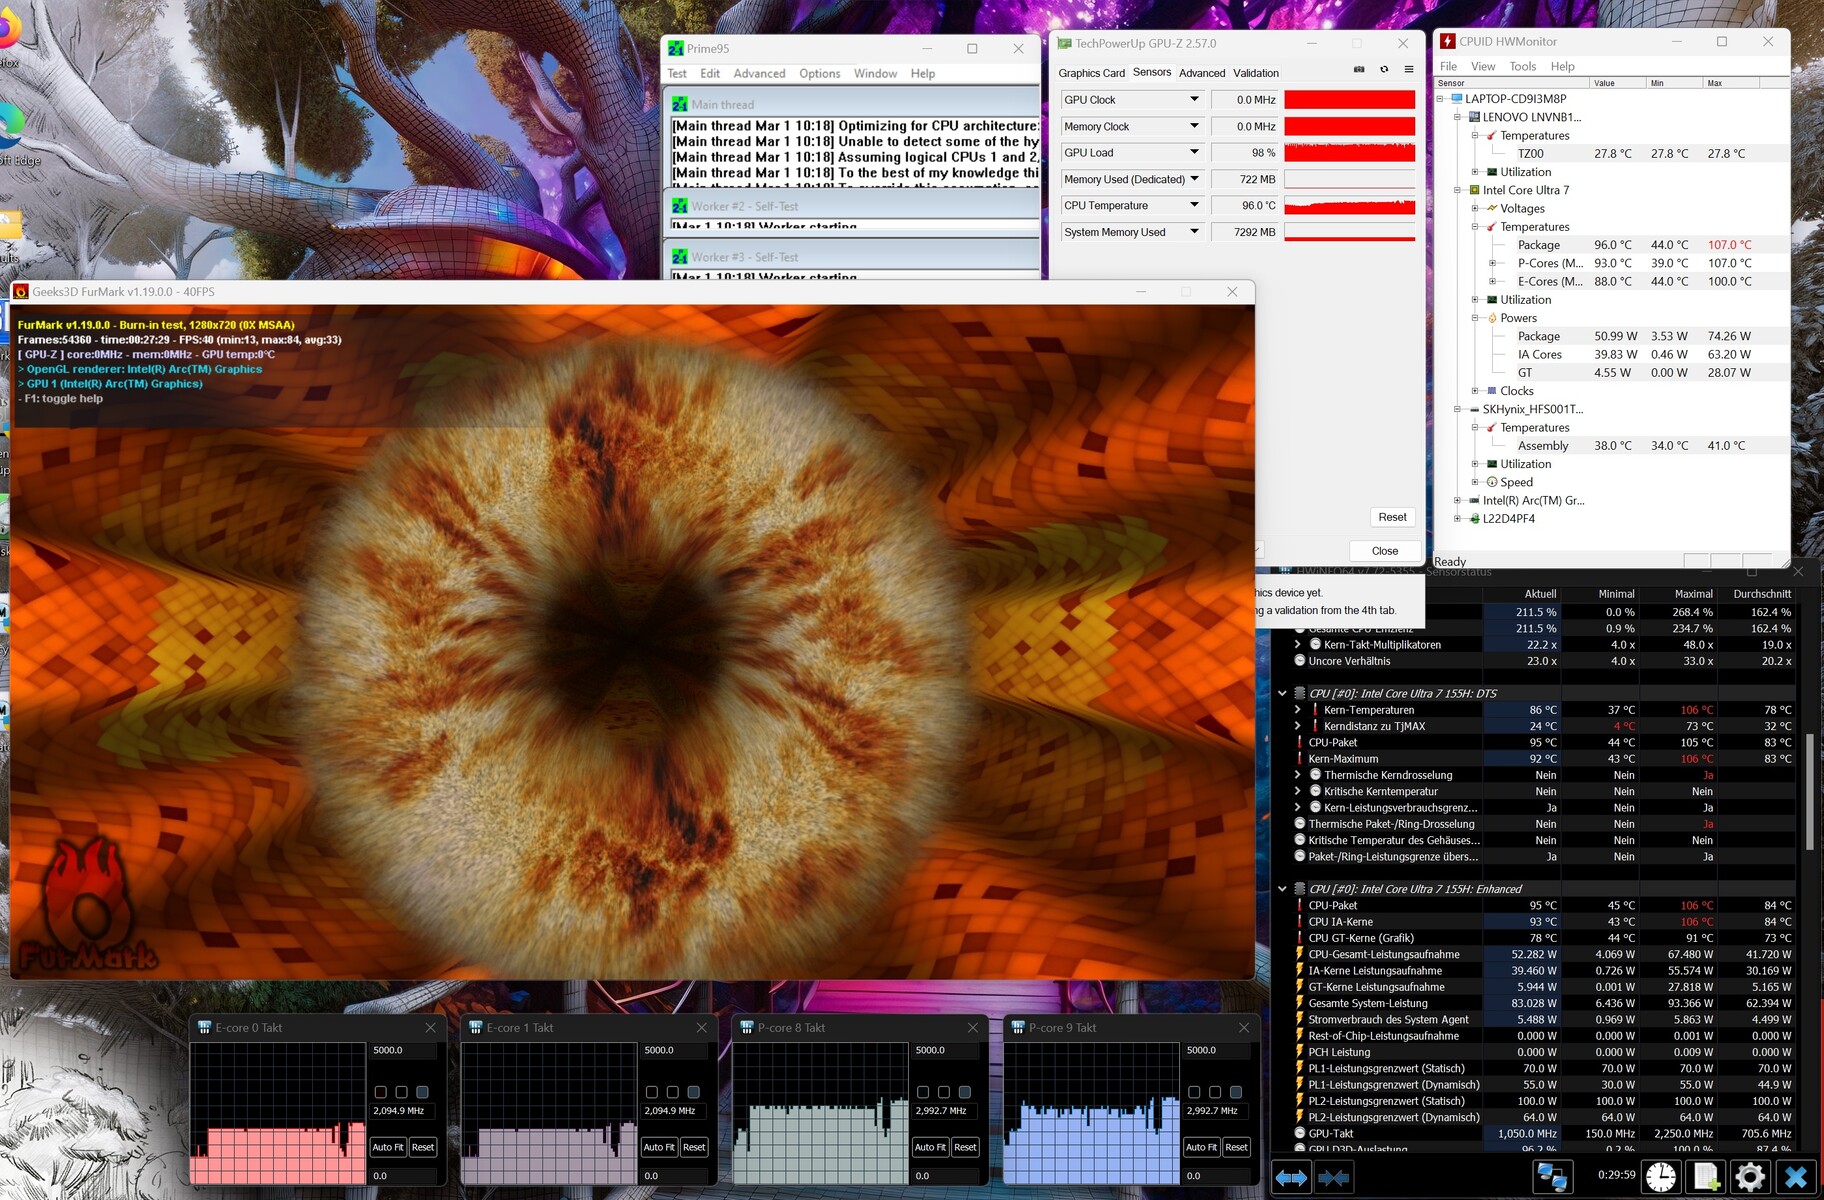Viewport: 1824px width, 1200px height.
Task: Click HWiNFO network computers icon
Action: [1552, 1177]
